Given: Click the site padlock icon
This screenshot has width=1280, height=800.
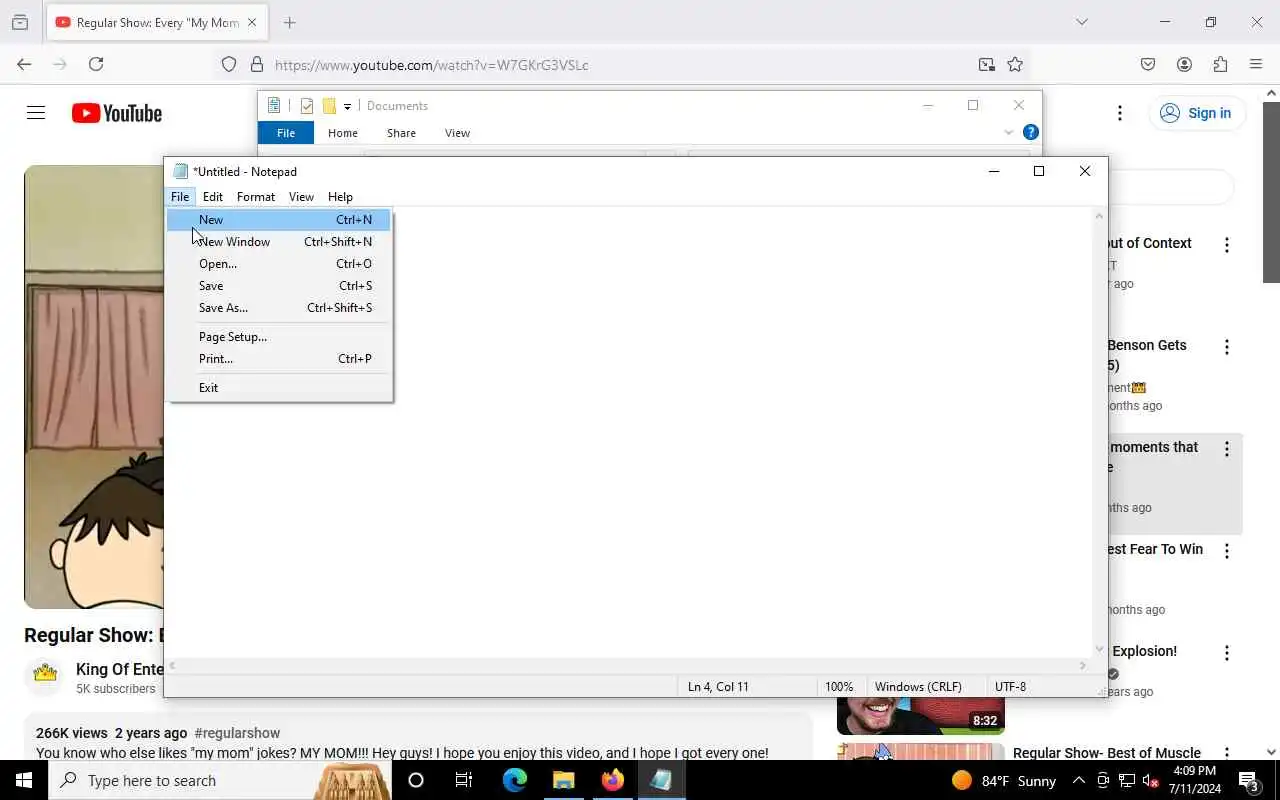Looking at the screenshot, I should pos(257,64).
